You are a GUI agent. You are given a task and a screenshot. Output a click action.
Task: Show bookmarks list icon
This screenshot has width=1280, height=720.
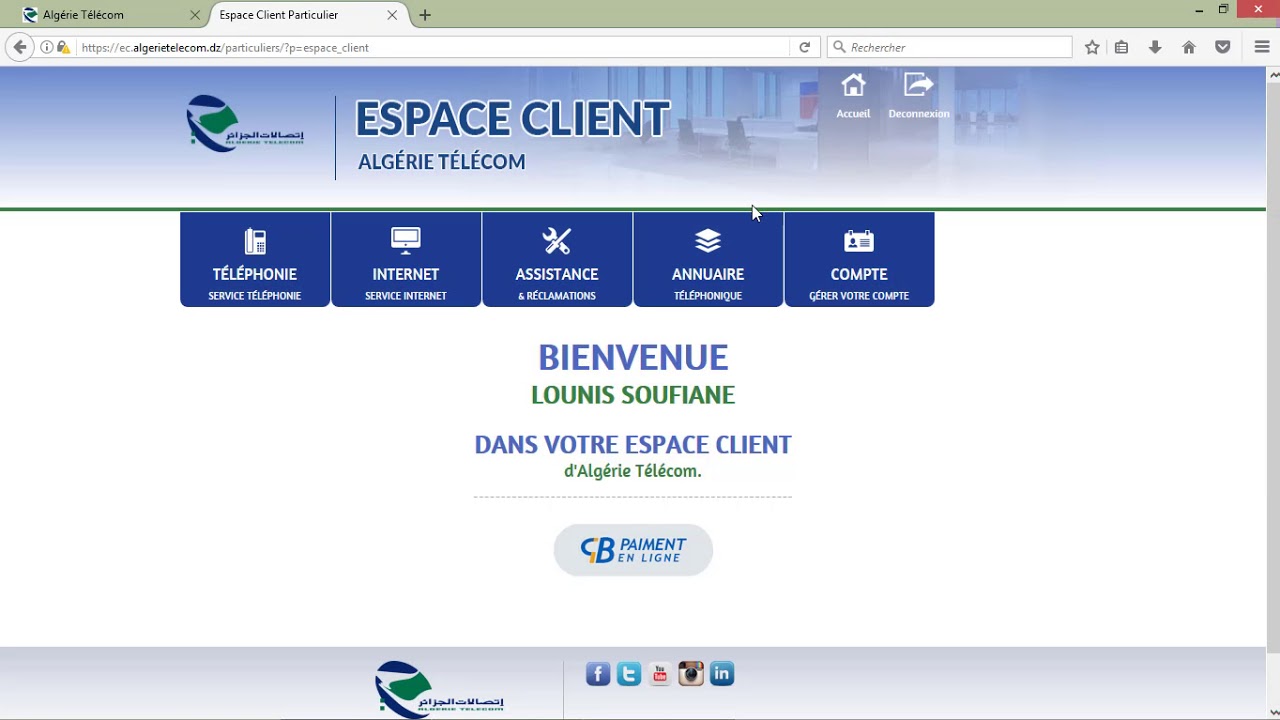(x=1122, y=47)
